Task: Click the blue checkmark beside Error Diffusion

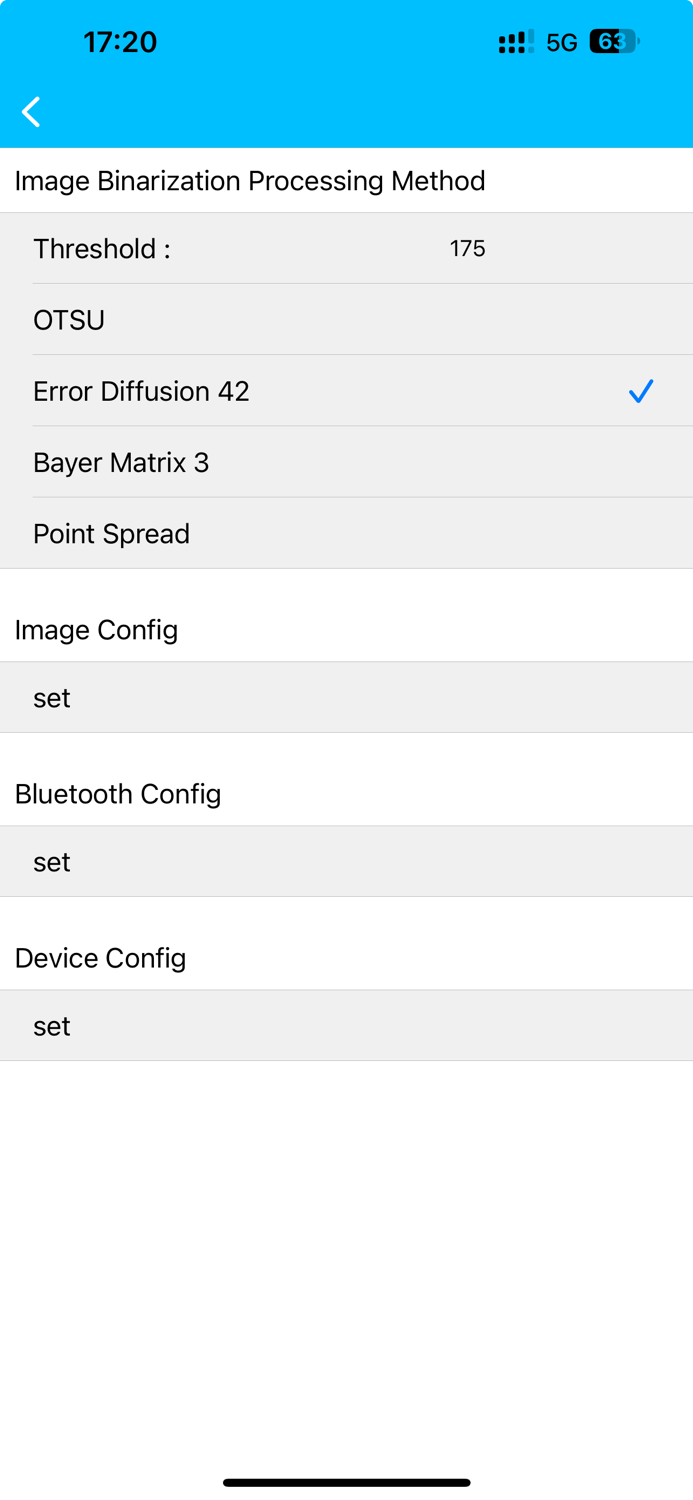Action: (641, 391)
